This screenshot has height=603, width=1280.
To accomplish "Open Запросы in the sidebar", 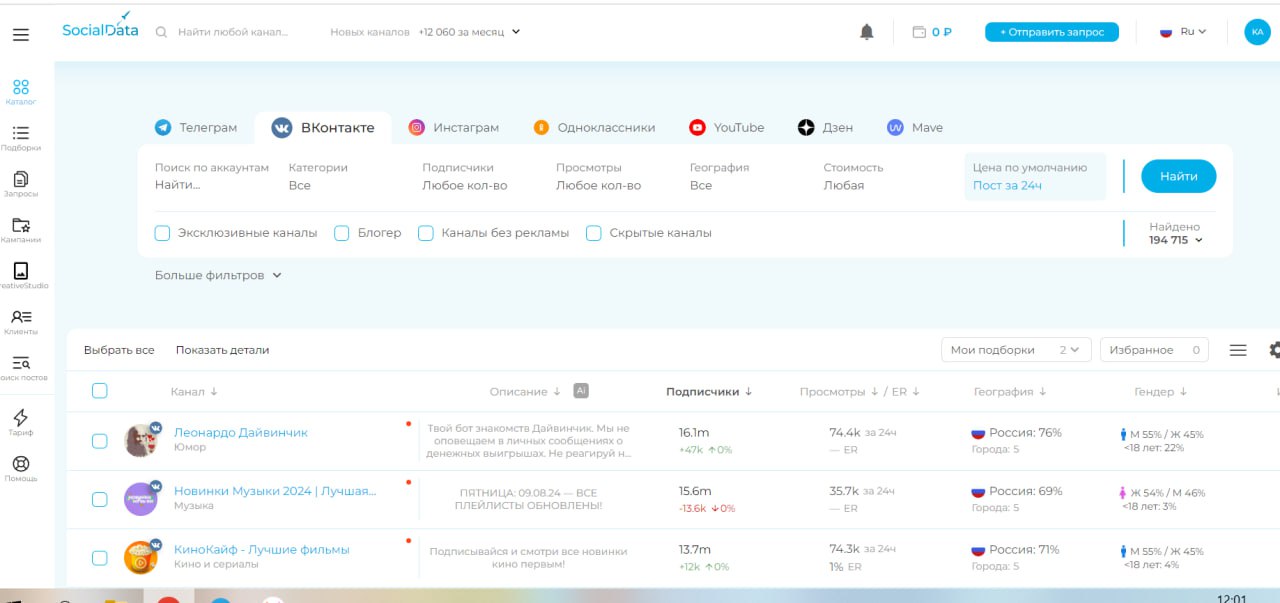I will coord(21,184).
